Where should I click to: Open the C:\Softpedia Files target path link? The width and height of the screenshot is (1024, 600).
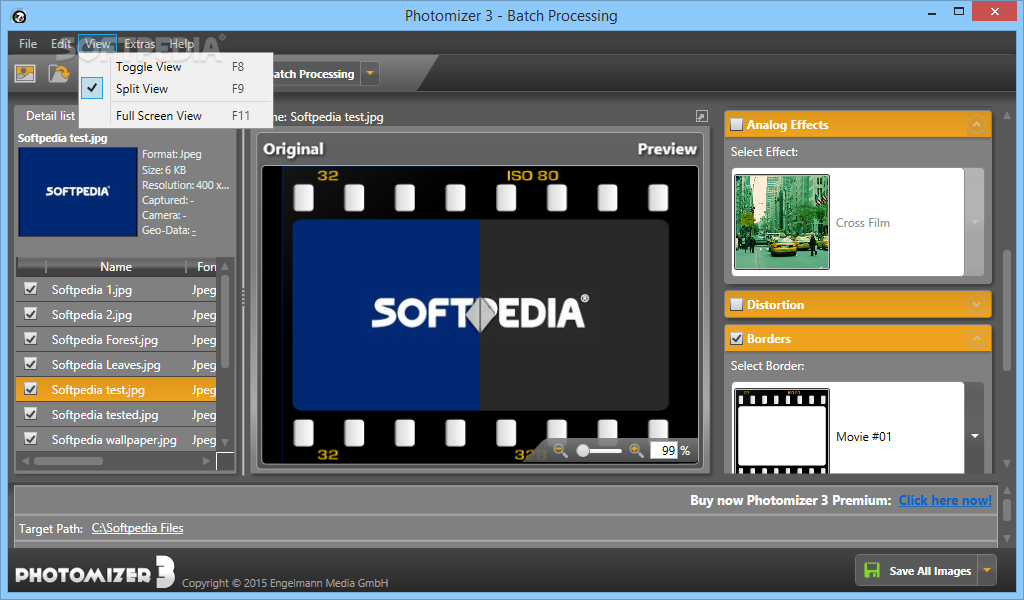[137, 528]
